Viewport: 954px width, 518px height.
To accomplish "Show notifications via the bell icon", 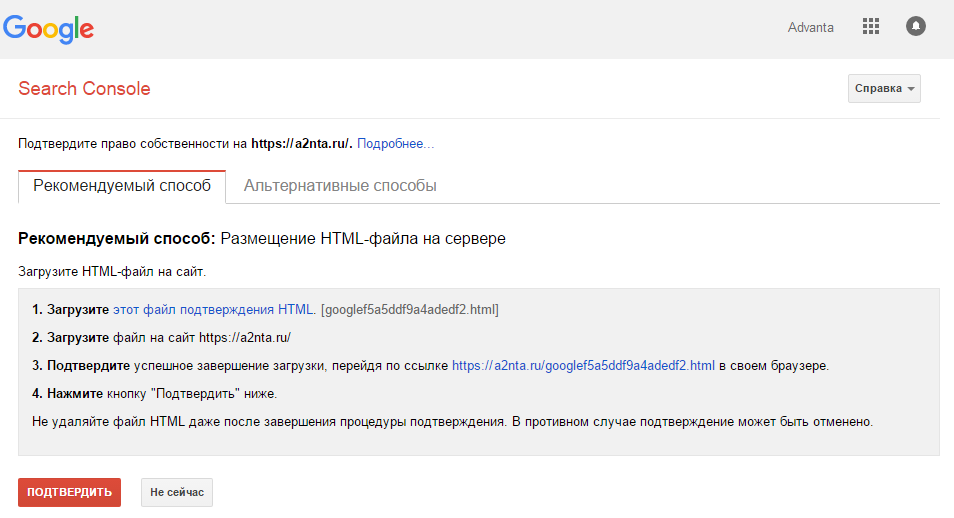I will [915, 27].
